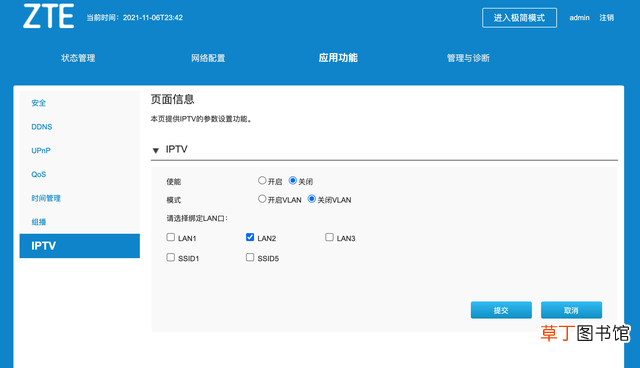
Task: Open 组播 in the sidebar
Action: tap(39, 222)
